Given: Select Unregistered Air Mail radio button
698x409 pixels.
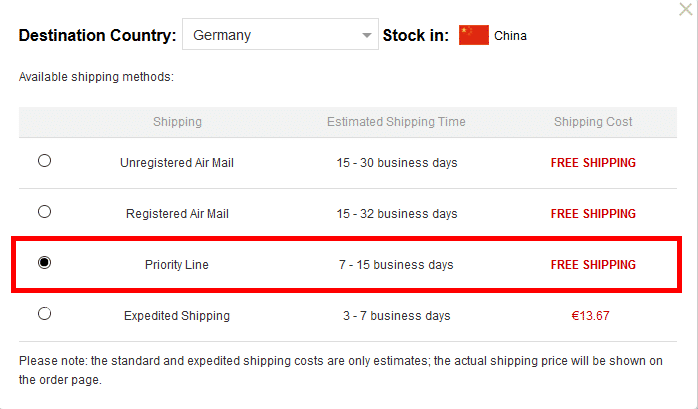Looking at the screenshot, I should [45, 161].
